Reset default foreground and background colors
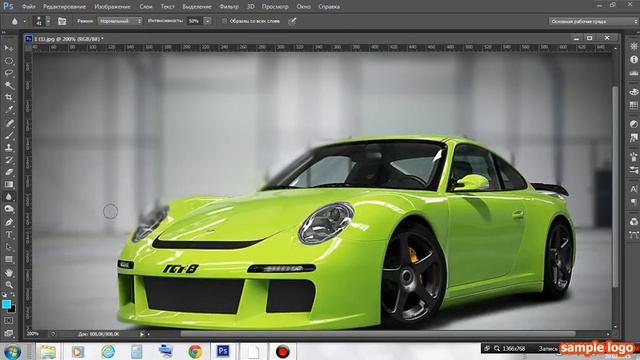The width and height of the screenshot is (640, 360). (x=4, y=294)
